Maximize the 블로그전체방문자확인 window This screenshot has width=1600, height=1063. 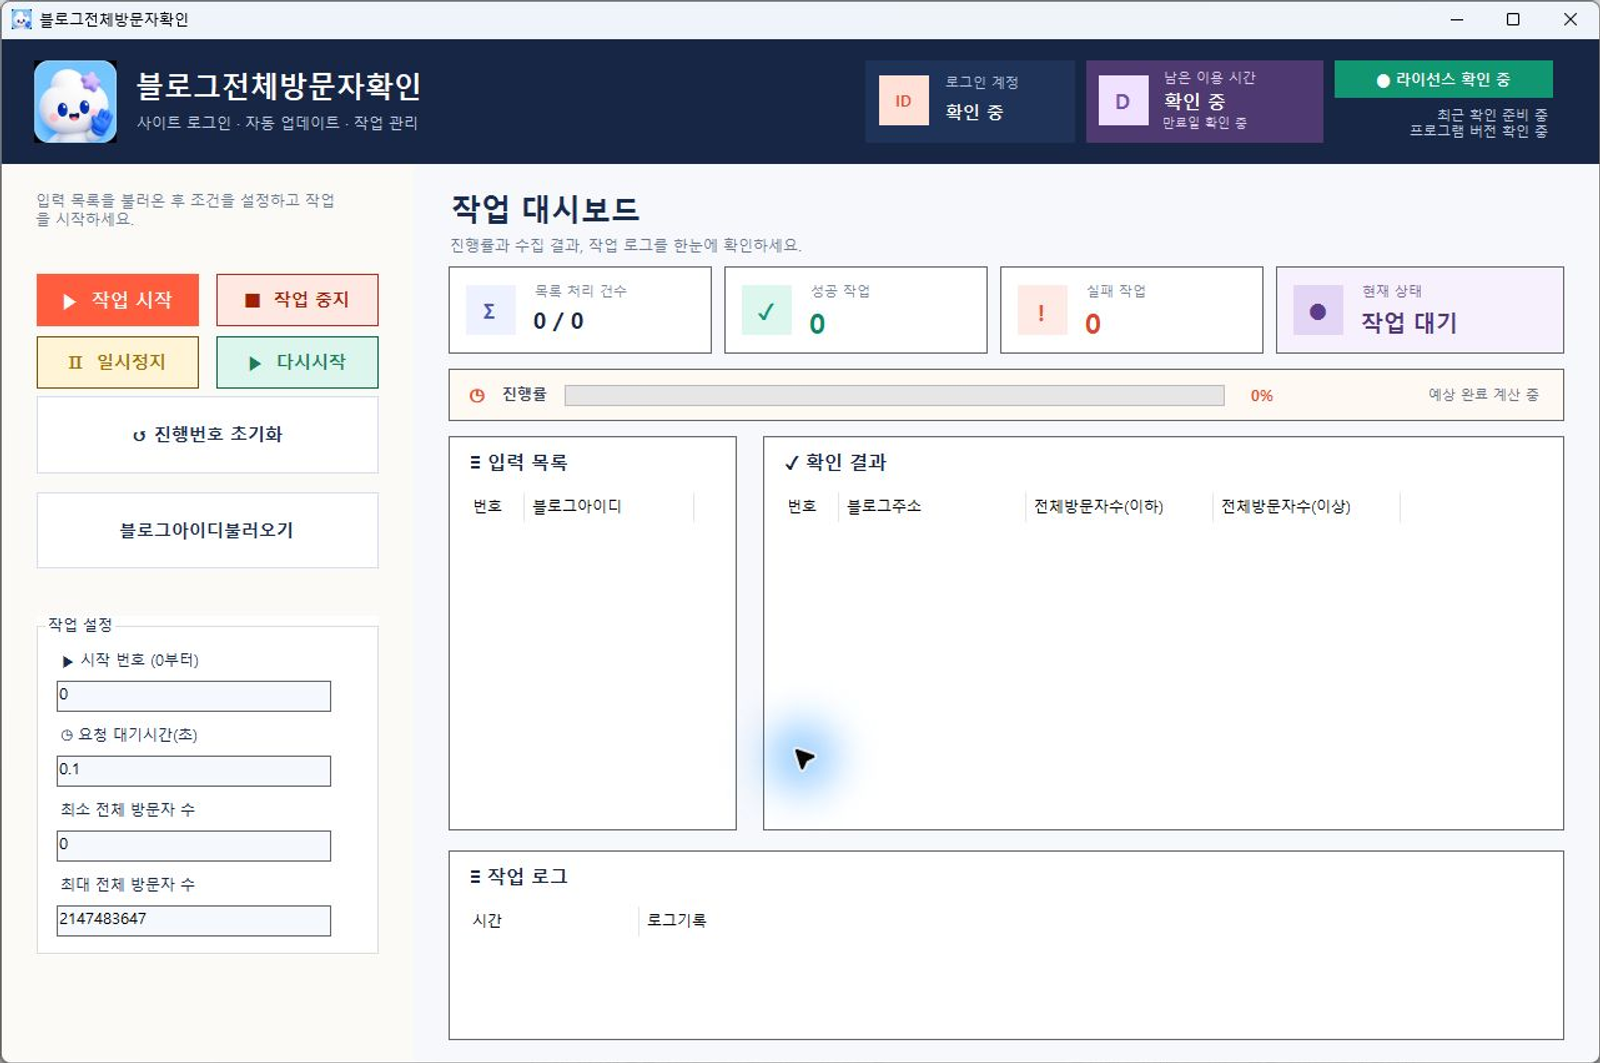1513,19
